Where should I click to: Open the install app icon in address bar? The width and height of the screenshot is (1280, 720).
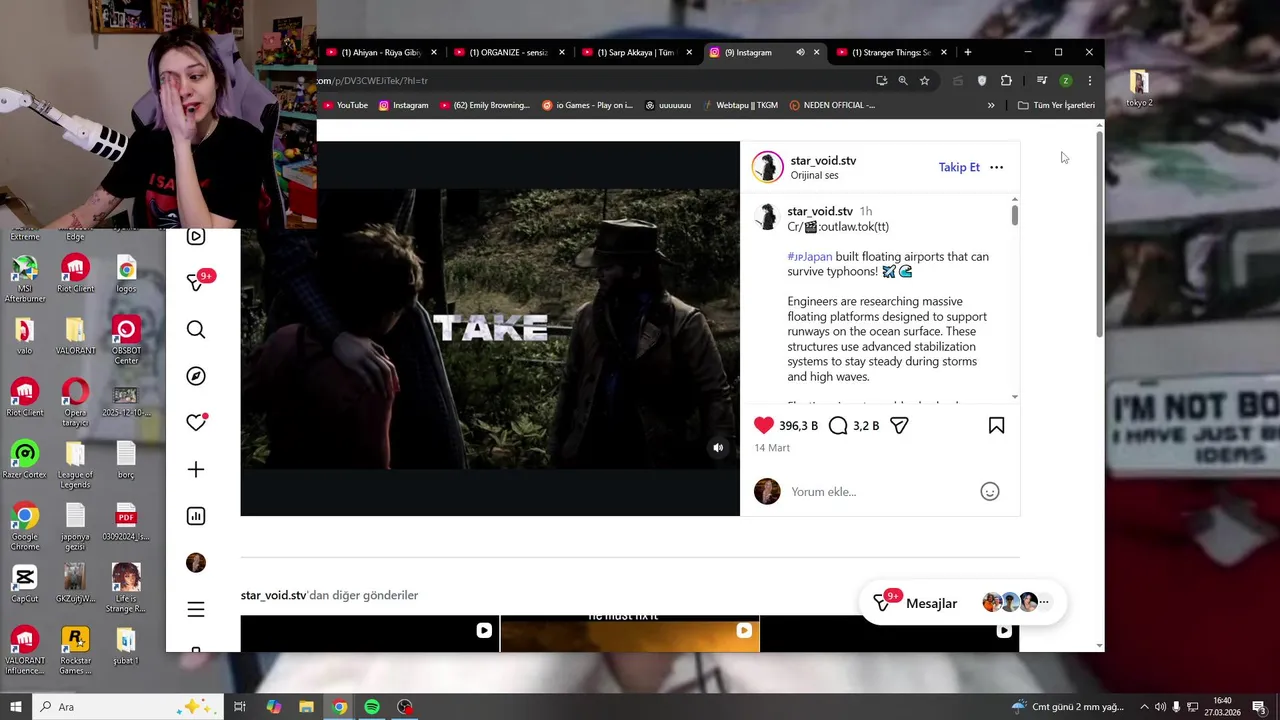pyautogui.click(x=881, y=81)
